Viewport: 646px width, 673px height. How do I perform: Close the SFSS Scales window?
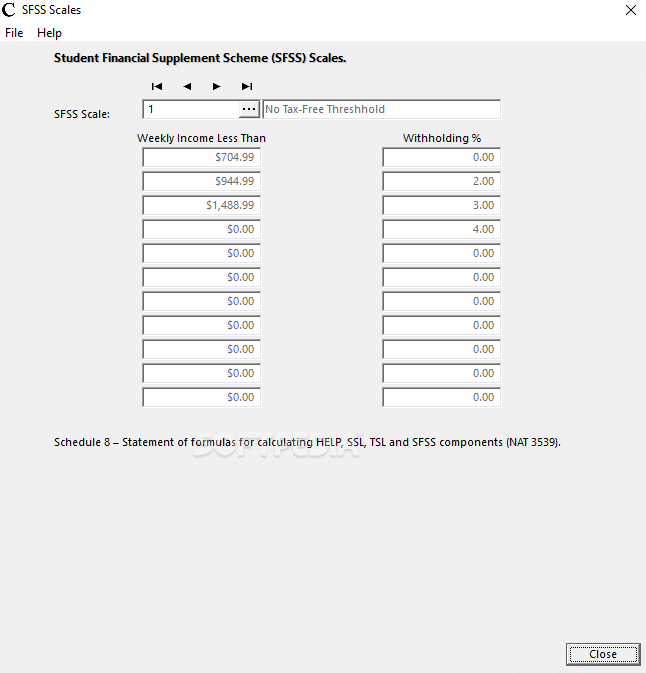coord(631,10)
